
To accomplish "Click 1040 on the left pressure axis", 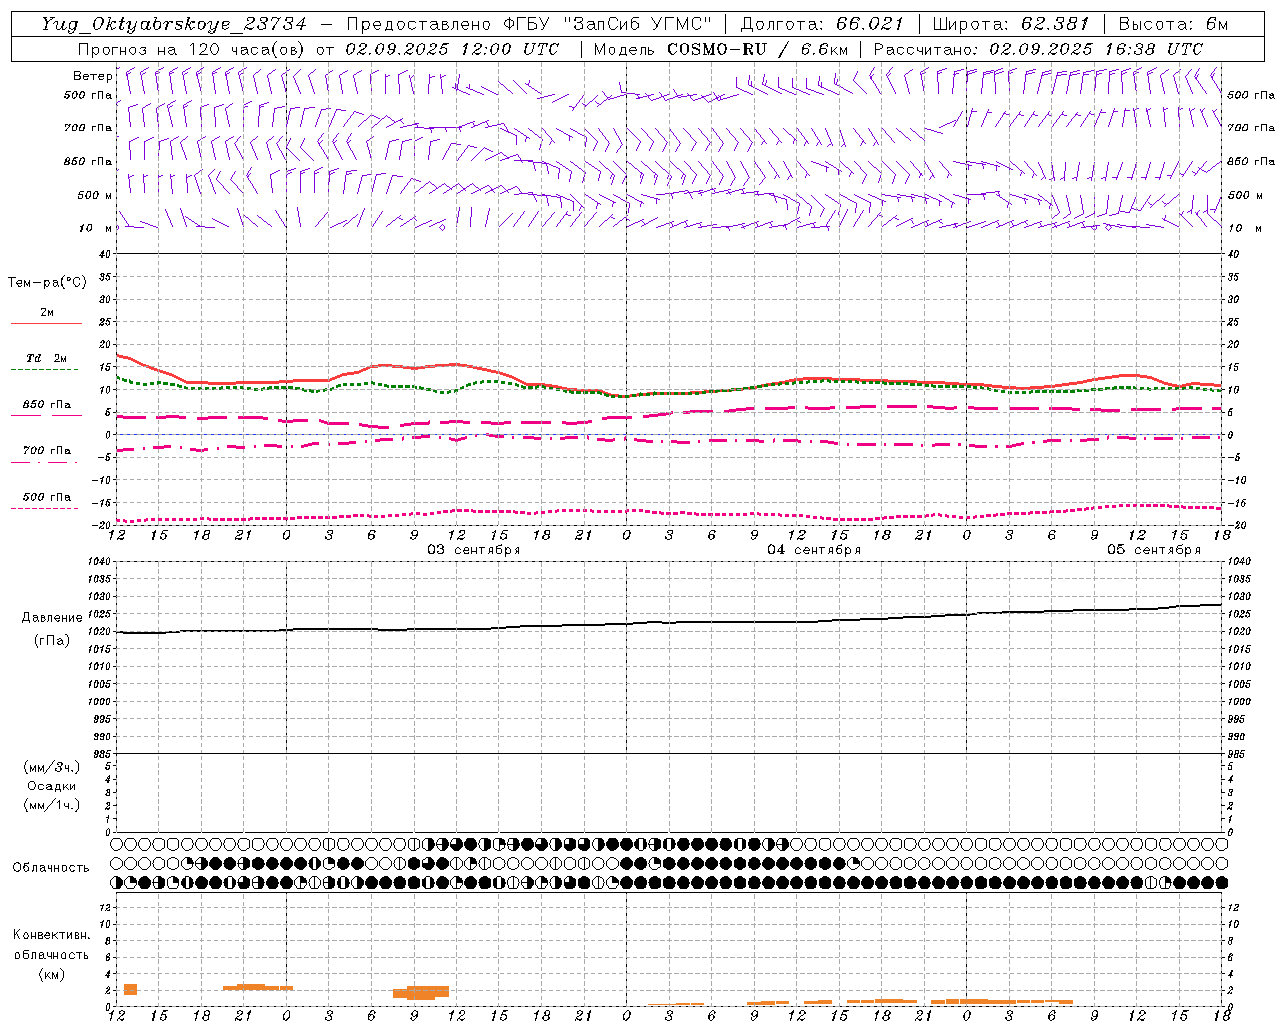I will click(x=100, y=562).
